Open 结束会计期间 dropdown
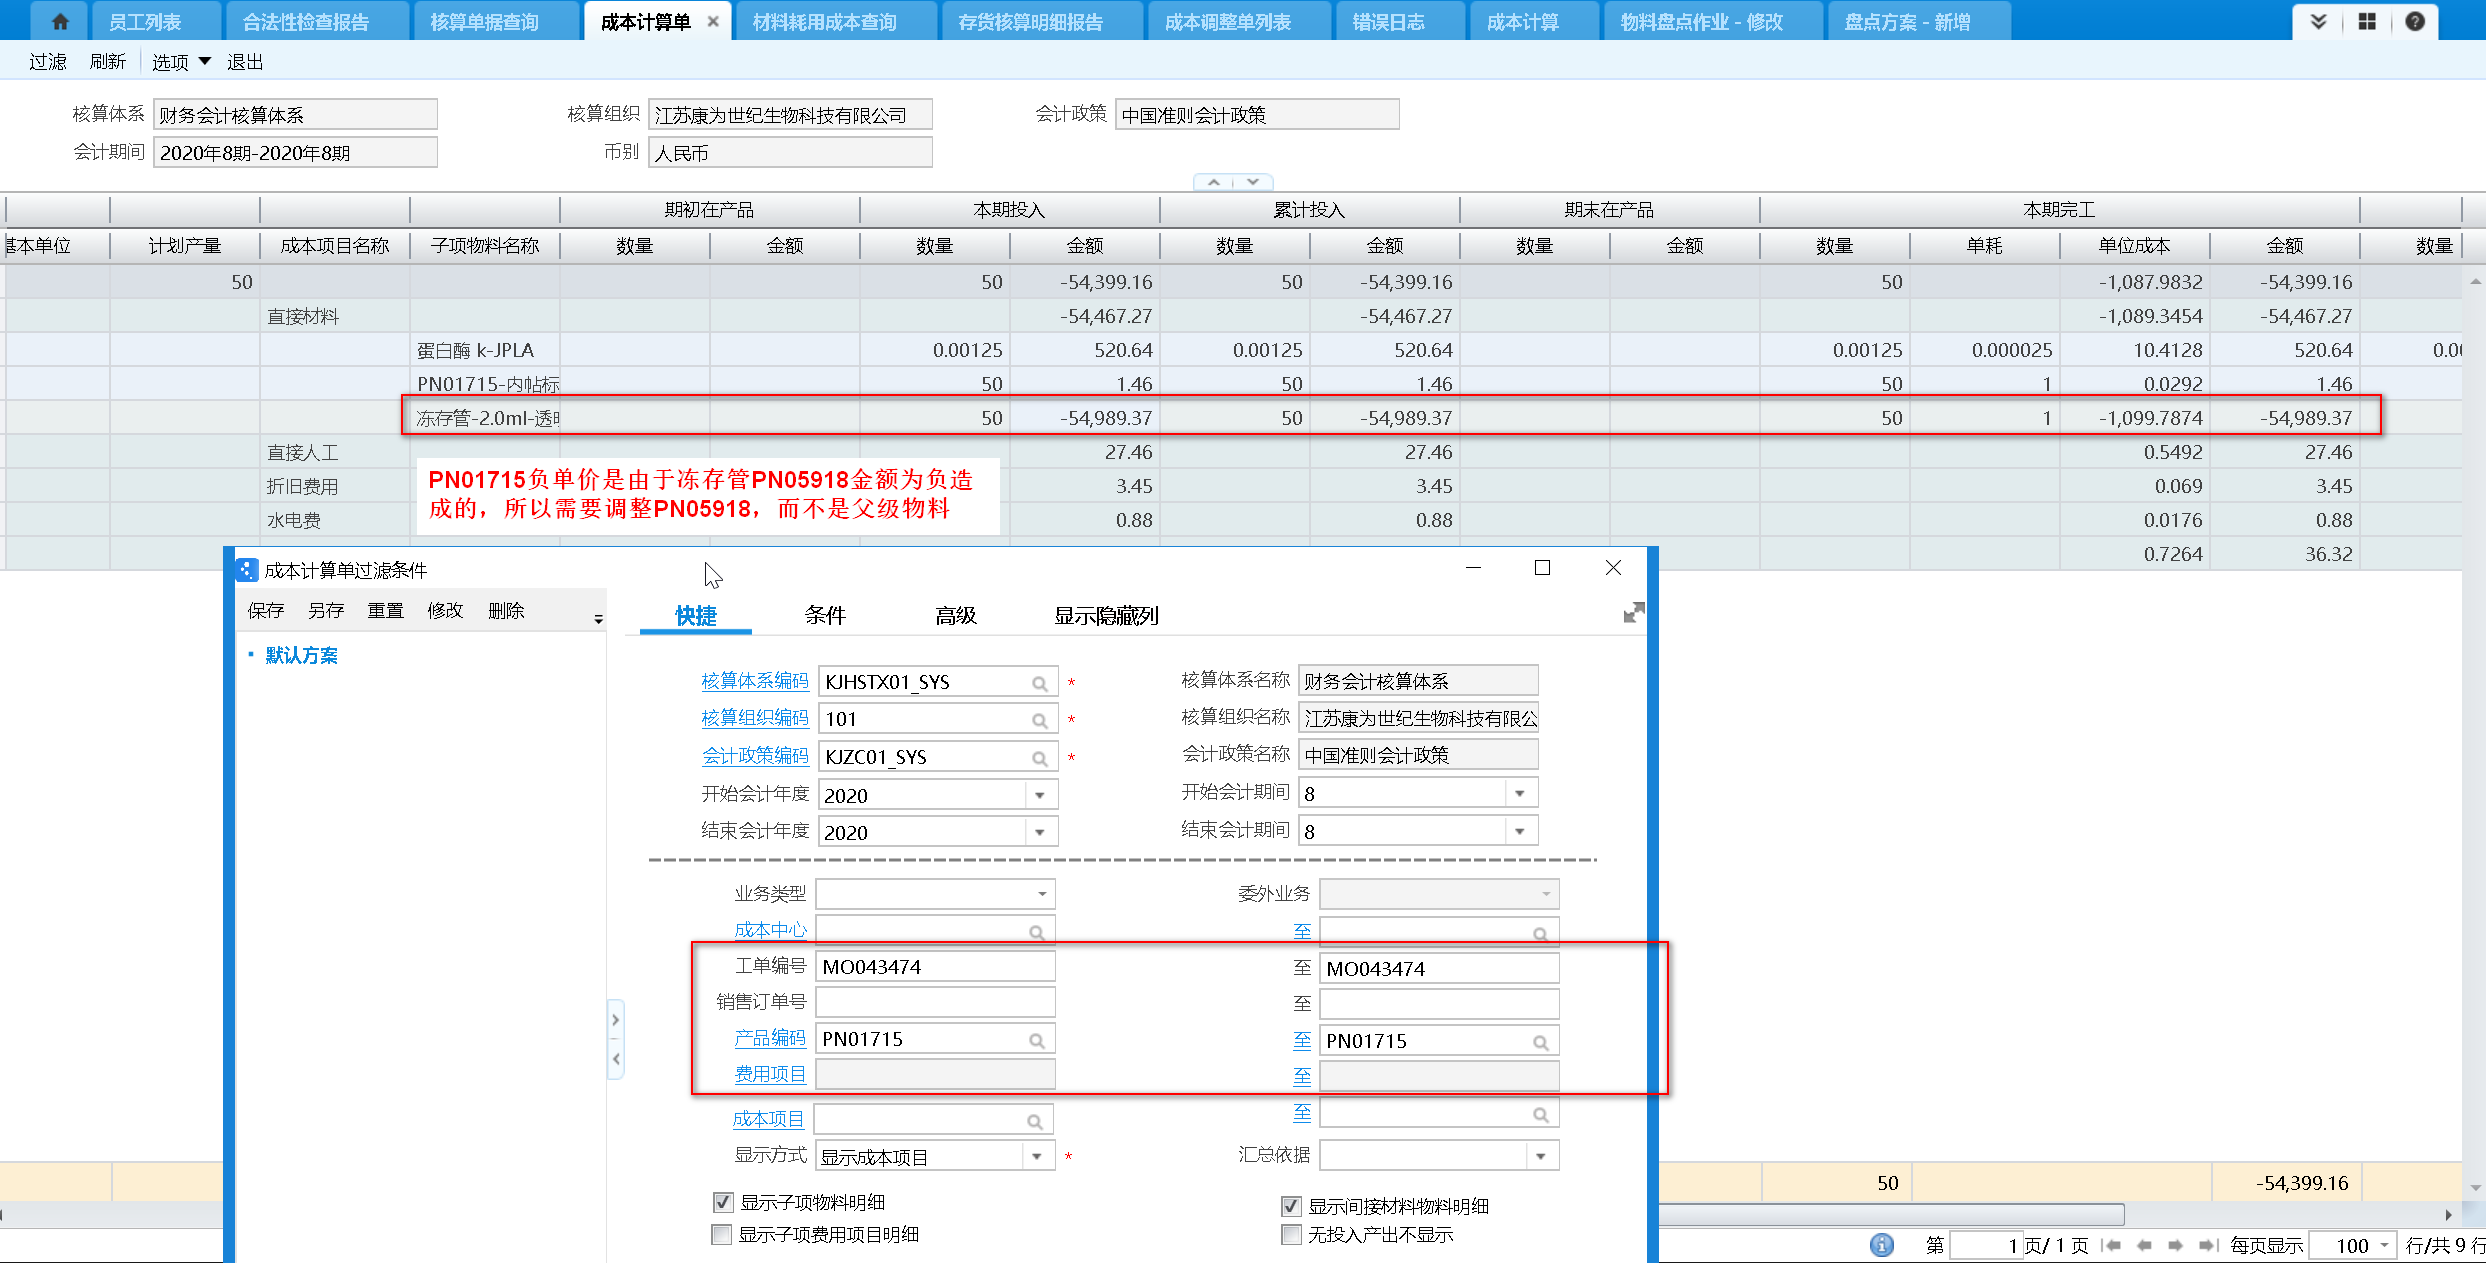This screenshot has height=1263, width=2486. coord(1520,831)
